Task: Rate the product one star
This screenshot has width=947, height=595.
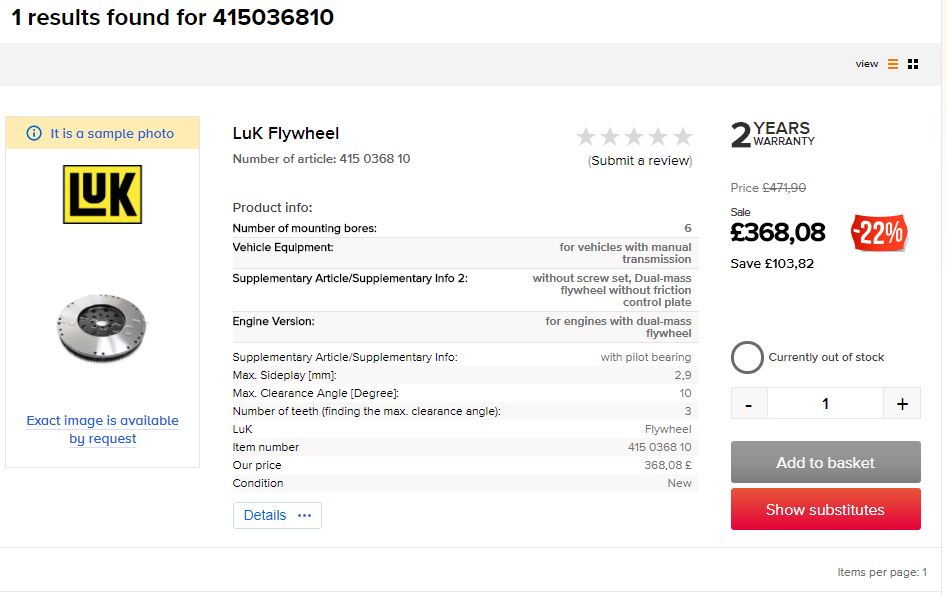Action: (x=586, y=137)
